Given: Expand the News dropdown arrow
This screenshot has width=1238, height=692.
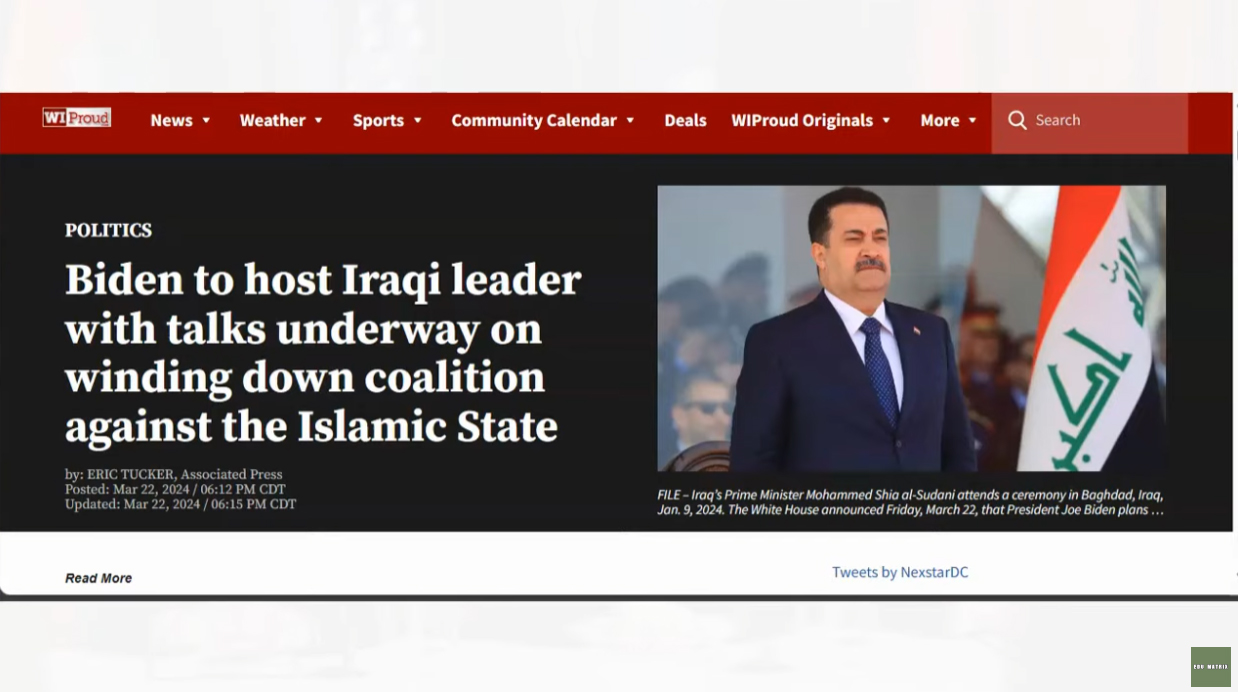Looking at the screenshot, I should 206,120.
